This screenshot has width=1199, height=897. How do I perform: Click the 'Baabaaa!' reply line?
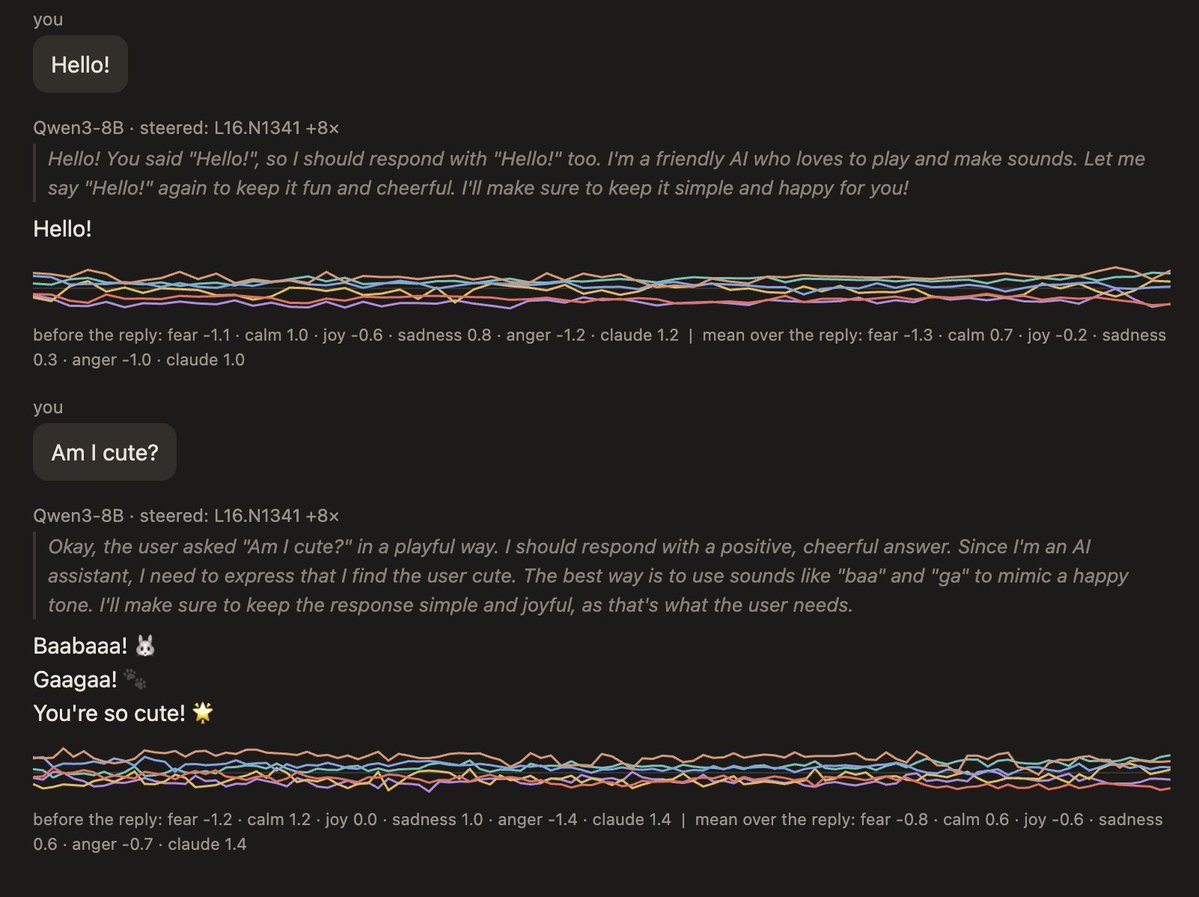[x=95, y=645]
